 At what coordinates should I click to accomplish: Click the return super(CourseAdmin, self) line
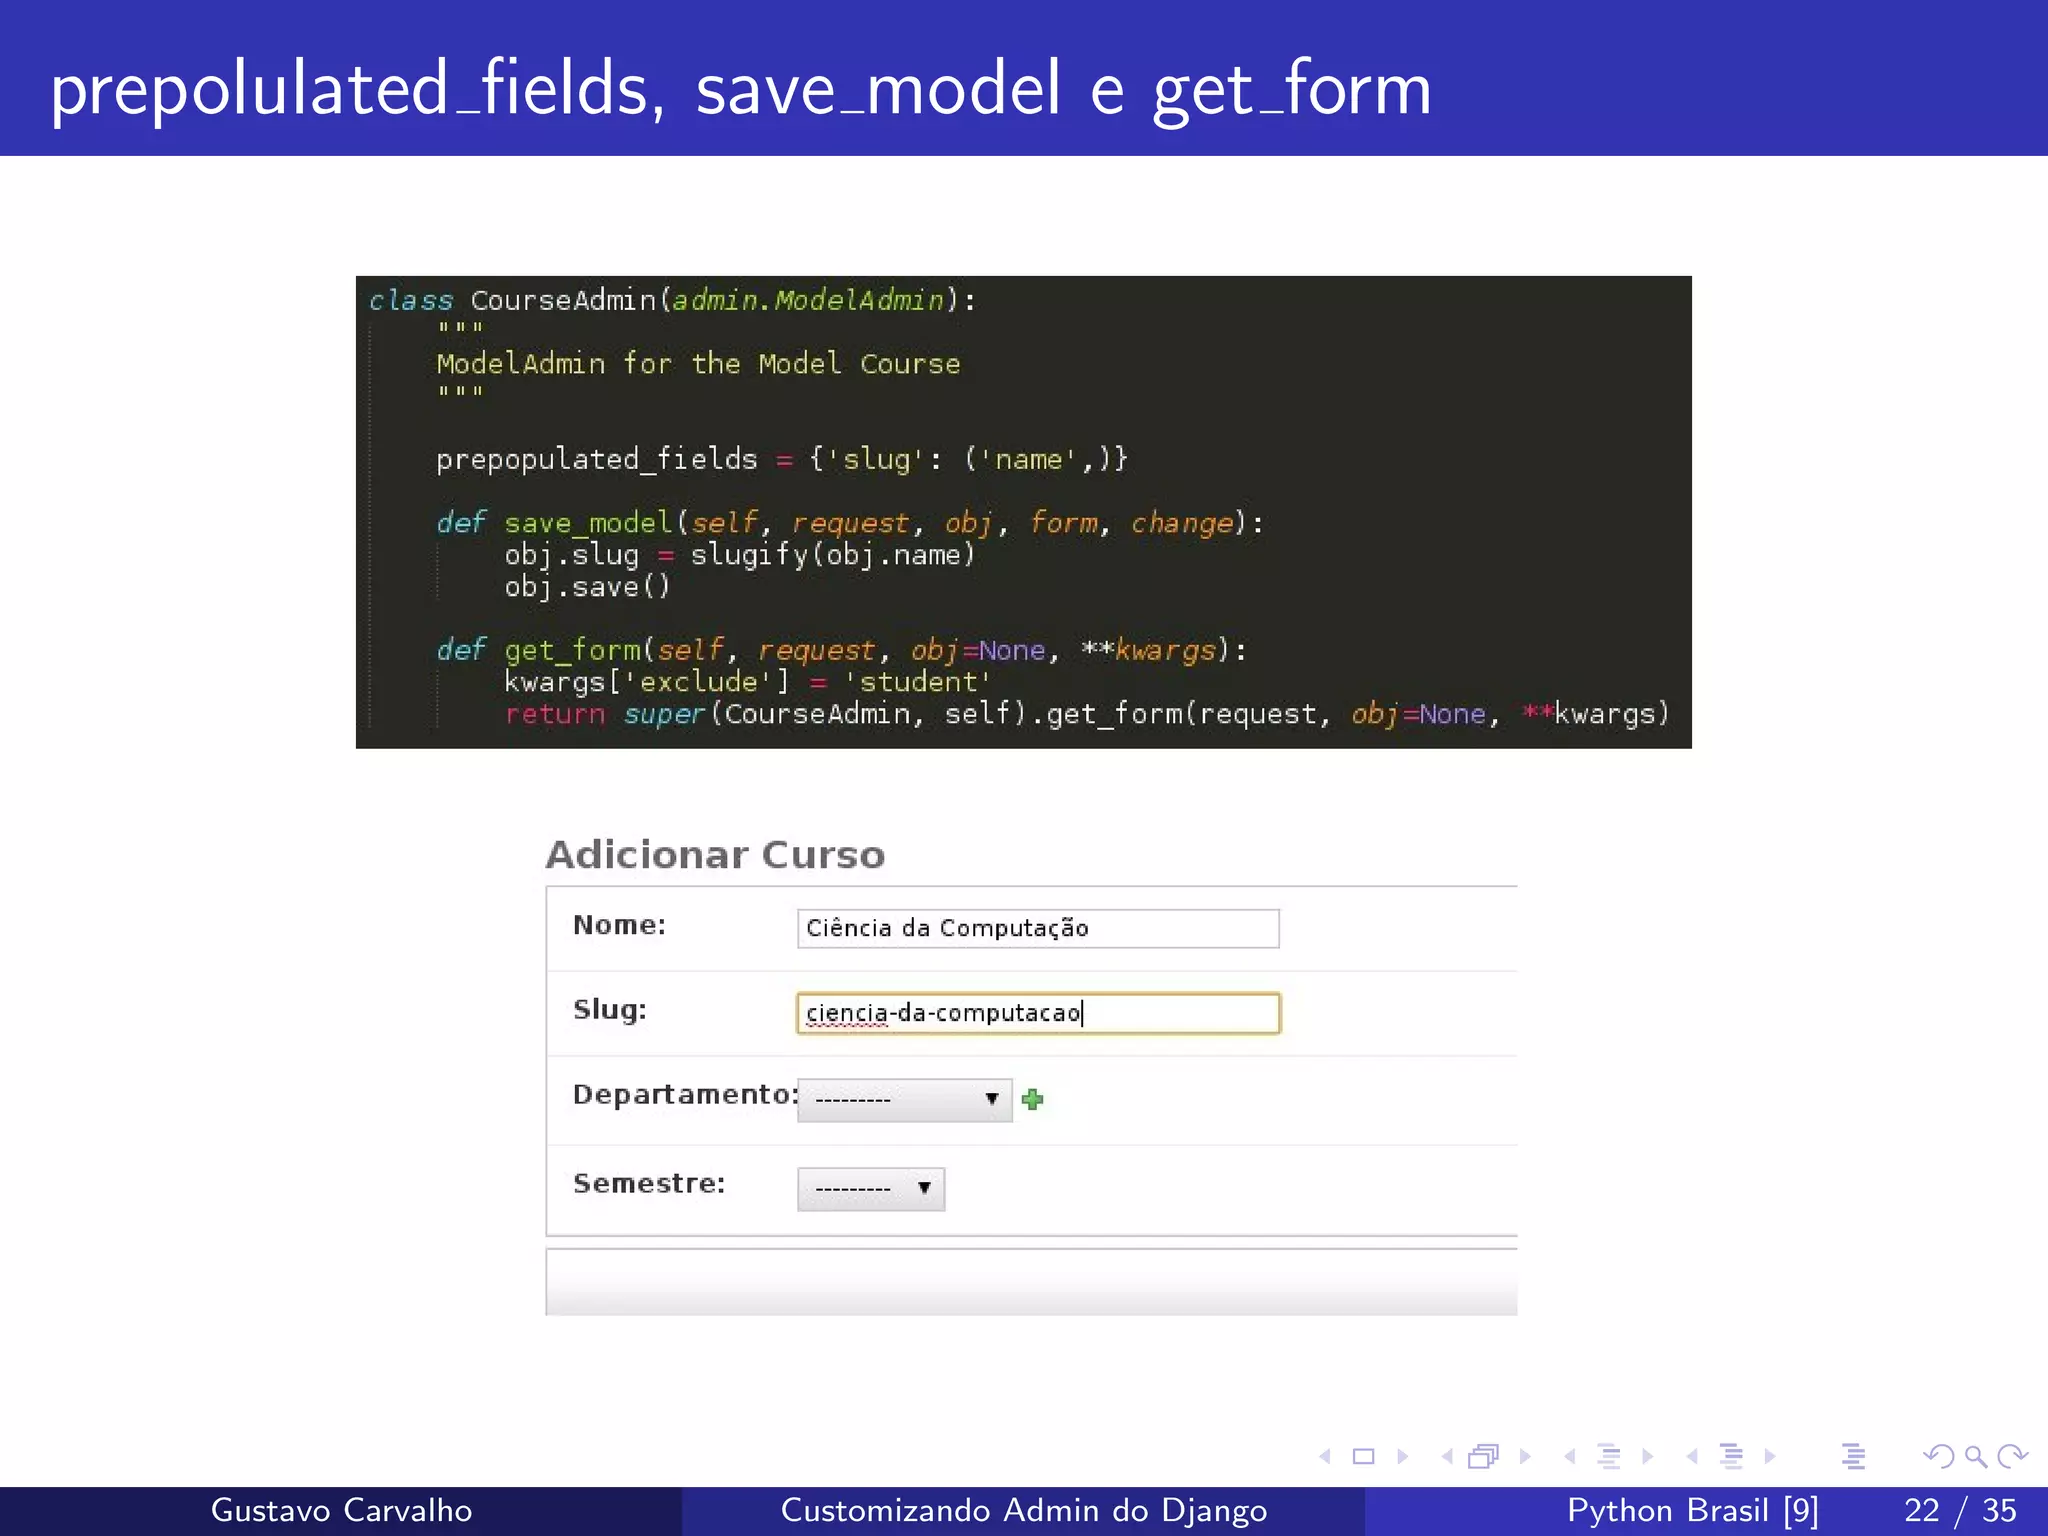click(x=1087, y=714)
